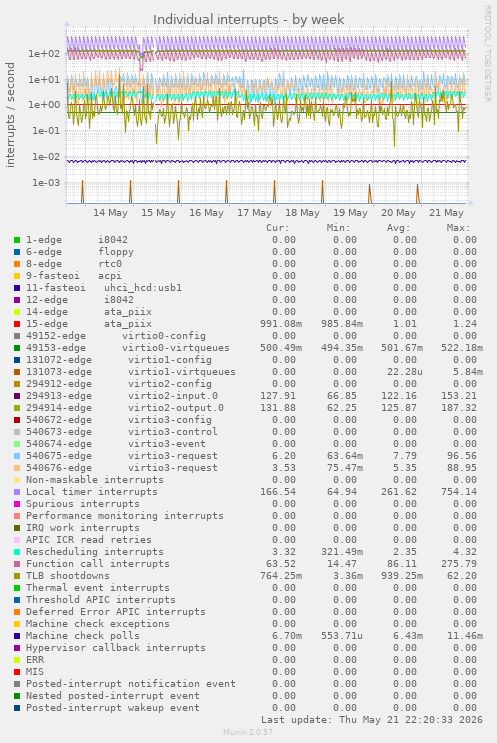497x743 pixels.
Task: Click the RRDTOOL / TOBI OETIKER watermark
Action: pyautogui.click(x=487, y=54)
